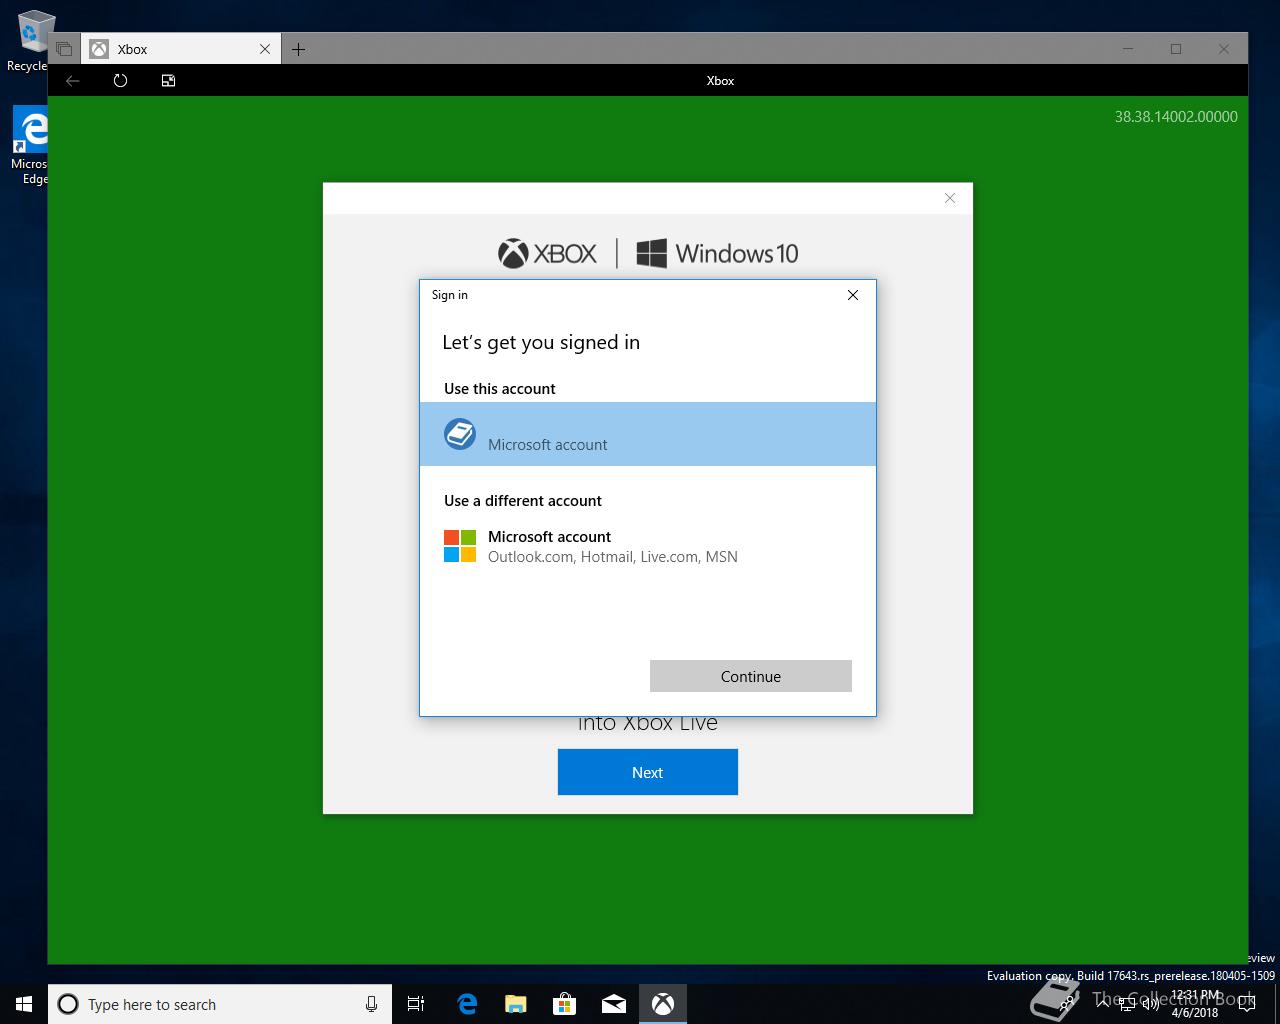Choose Microsoft account with Outlook.com, Hotmail option
Image resolution: width=1280 pixels, height=1024 pixels.
coord(648,547)
